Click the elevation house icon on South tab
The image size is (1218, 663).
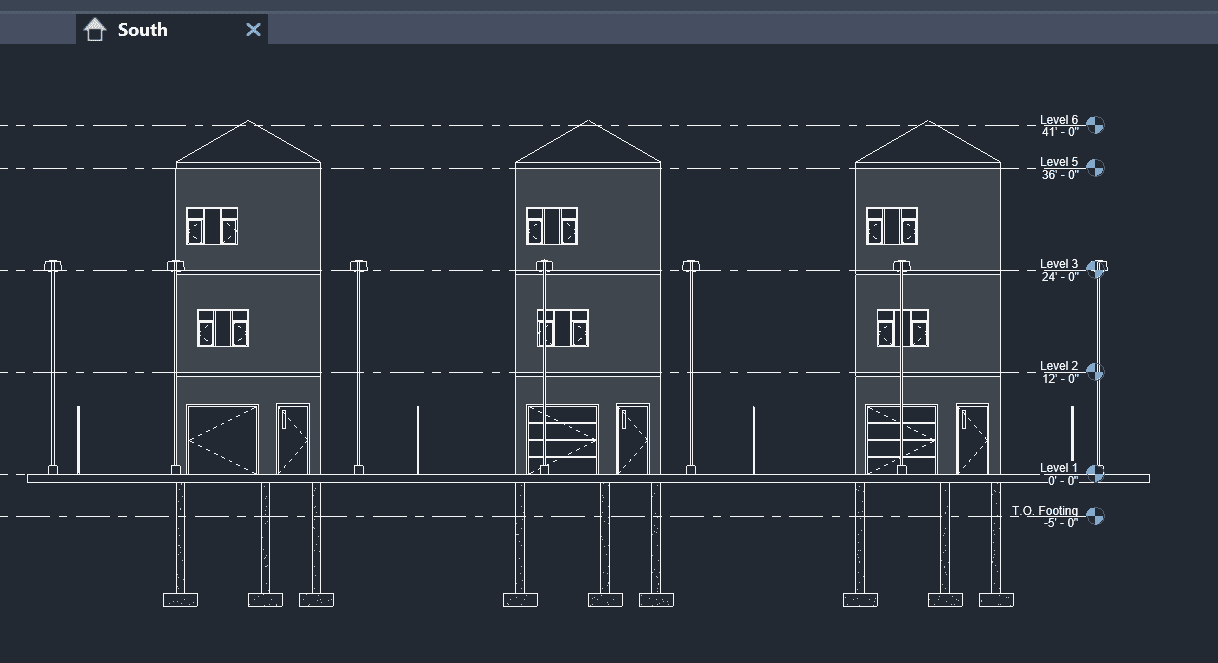pyautogui.click(x=95, y=30)
